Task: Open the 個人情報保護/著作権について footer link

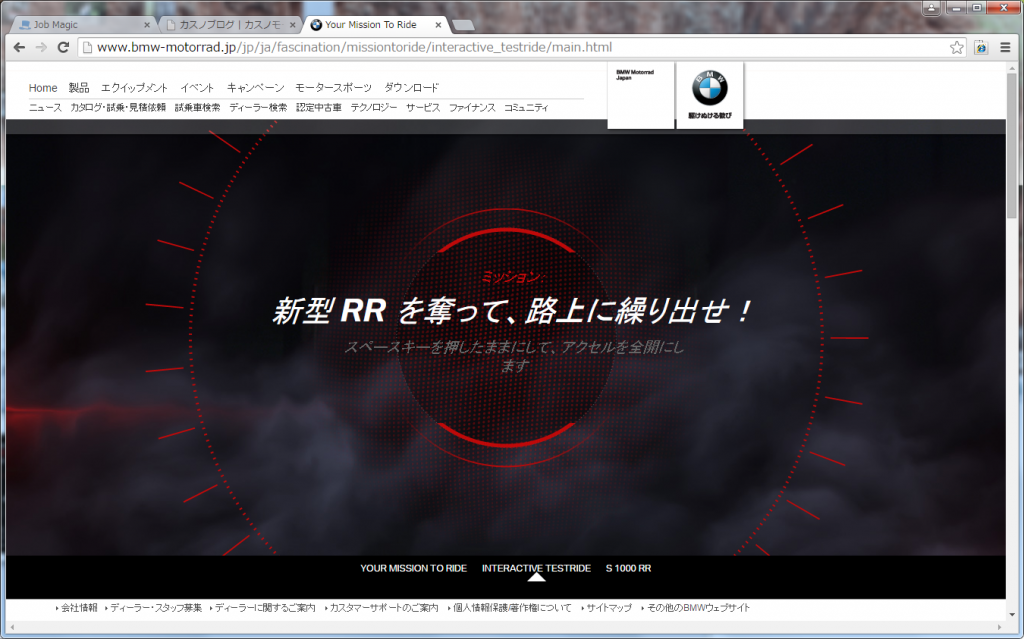Action: tap(512, 608)
